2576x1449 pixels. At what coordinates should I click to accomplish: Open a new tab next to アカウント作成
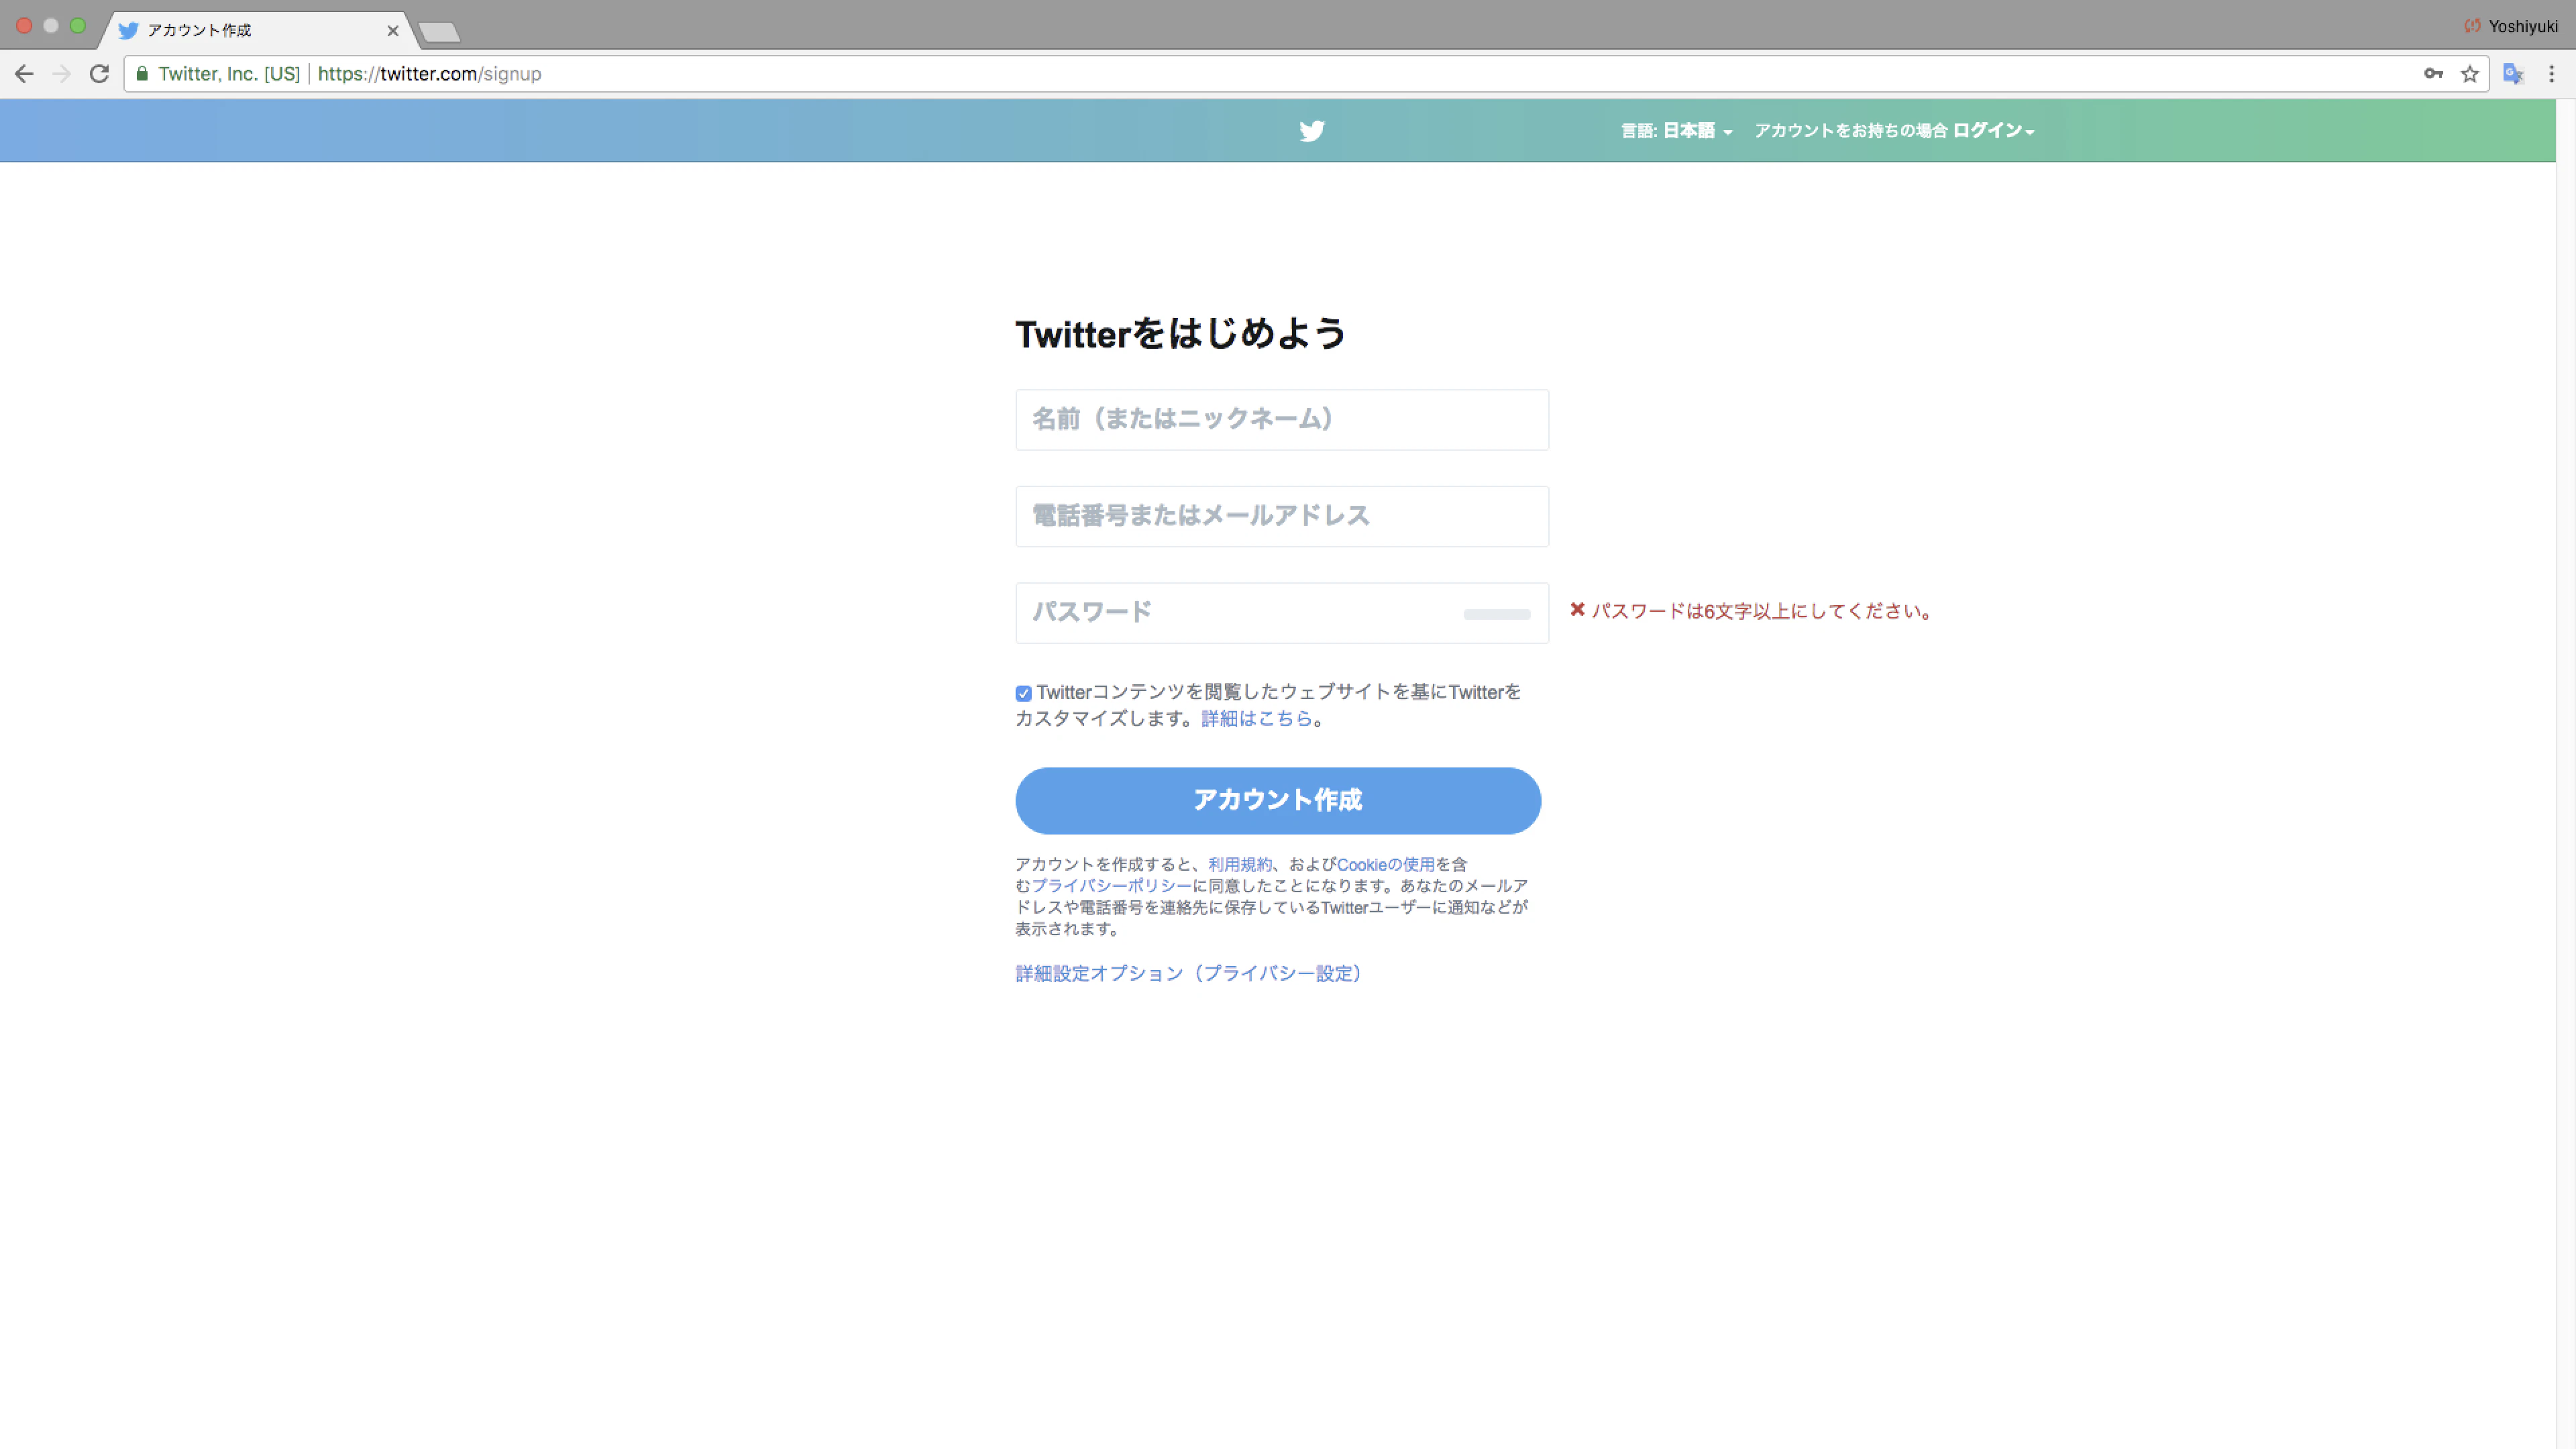pos(439,33)
